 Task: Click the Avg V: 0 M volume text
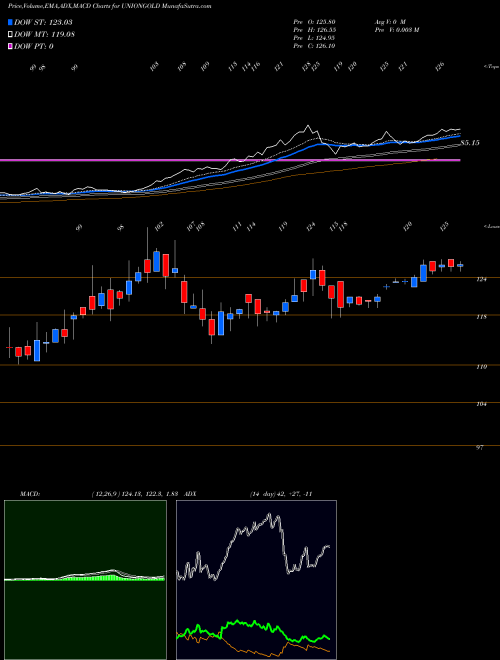389,21
